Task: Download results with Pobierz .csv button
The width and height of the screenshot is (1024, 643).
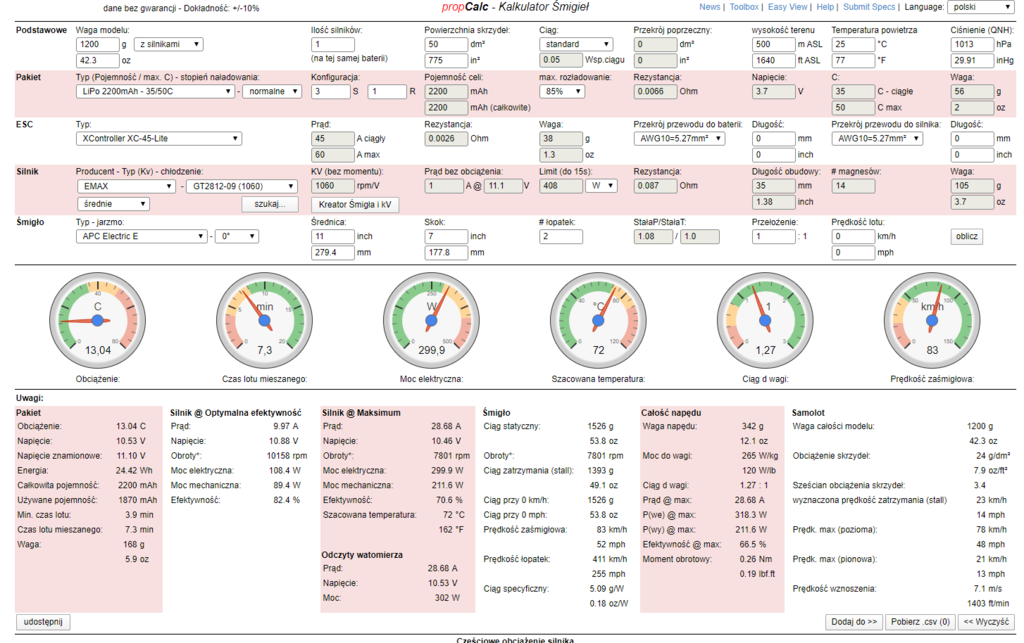Action: 920,622
